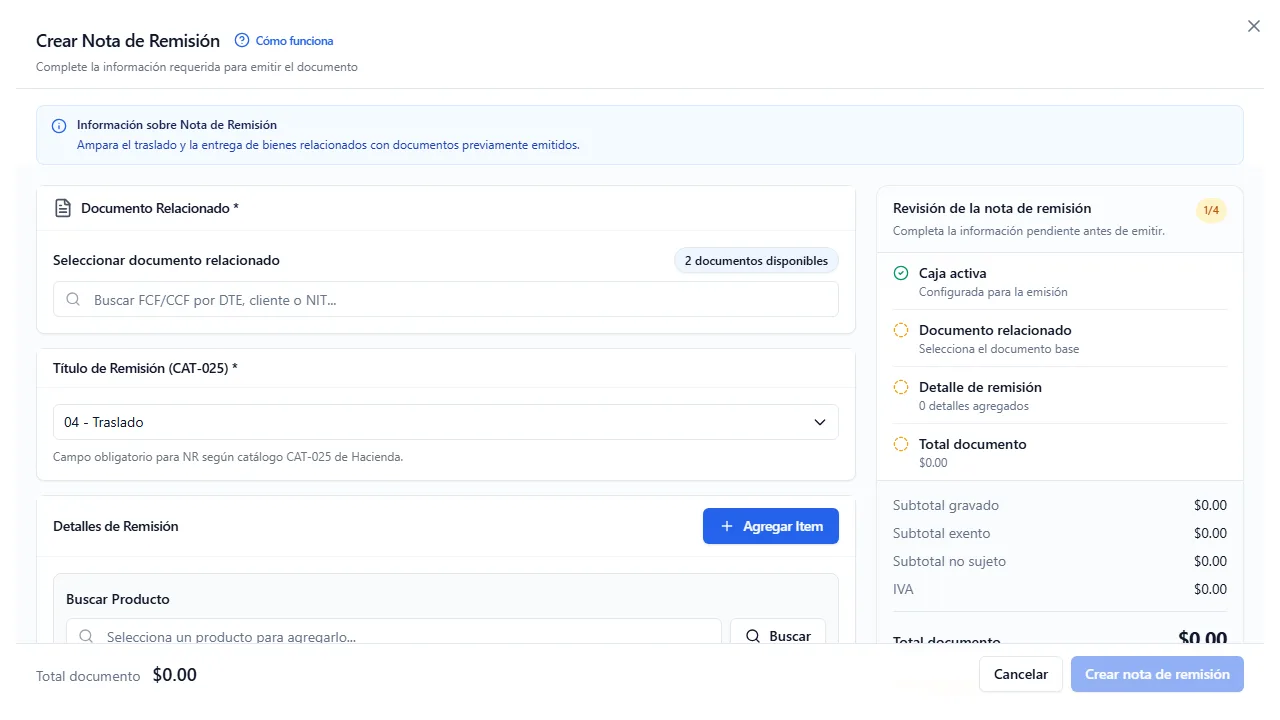1280x720 pixels.
Task: Click Crear nota de remisión button
Action: point(1157,674)
